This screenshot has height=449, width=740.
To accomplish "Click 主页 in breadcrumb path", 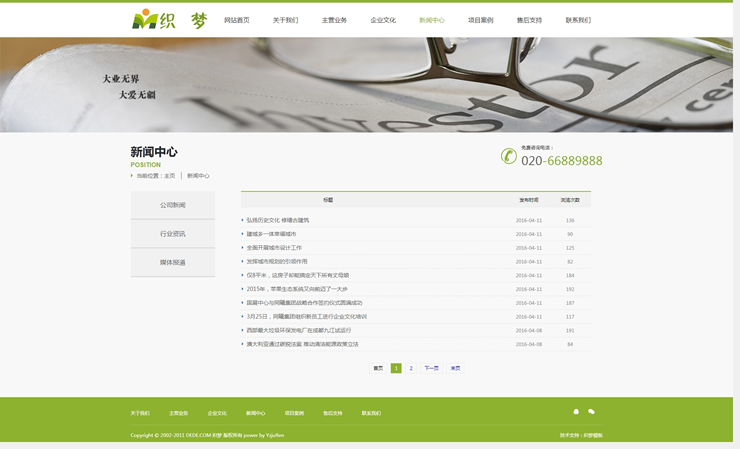I will click(x=170, y=176).
